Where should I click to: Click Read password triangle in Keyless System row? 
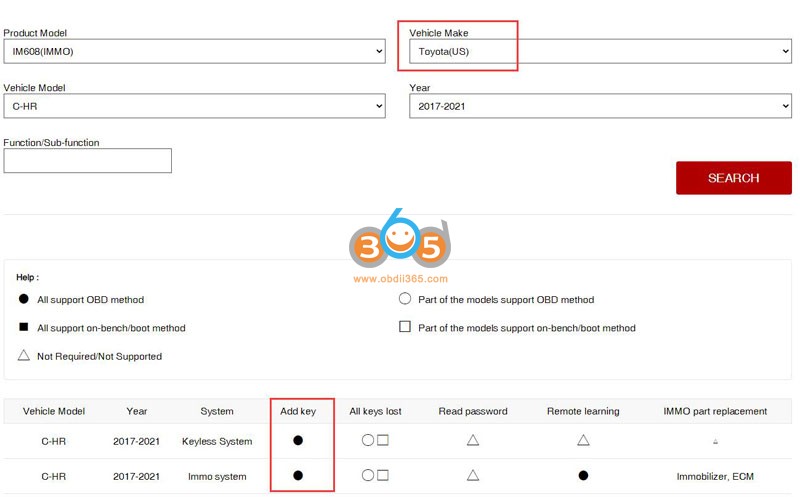click(473, 440)
